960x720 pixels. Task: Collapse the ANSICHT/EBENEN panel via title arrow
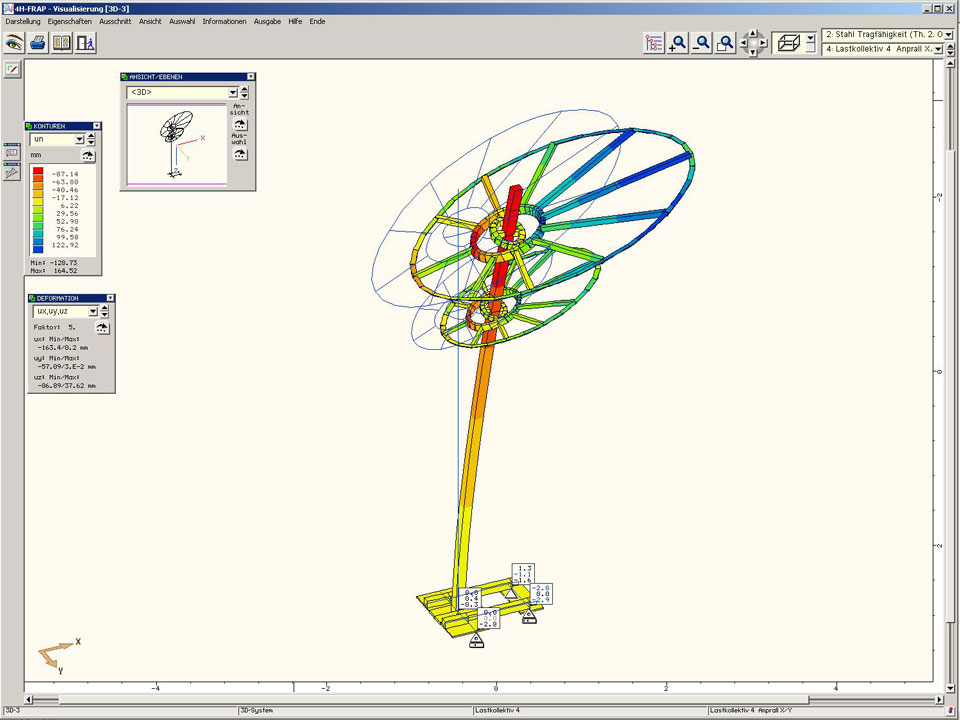(251, 76)
